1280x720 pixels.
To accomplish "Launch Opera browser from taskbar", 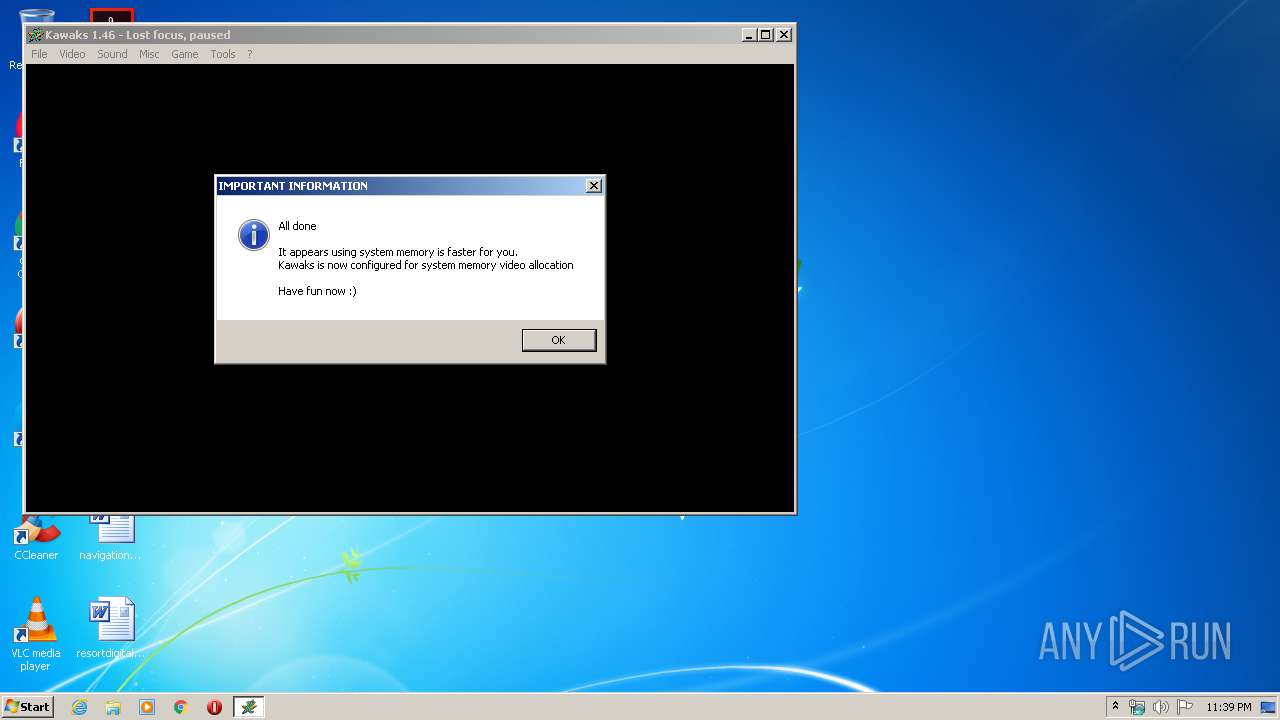I will coord(214,707).
